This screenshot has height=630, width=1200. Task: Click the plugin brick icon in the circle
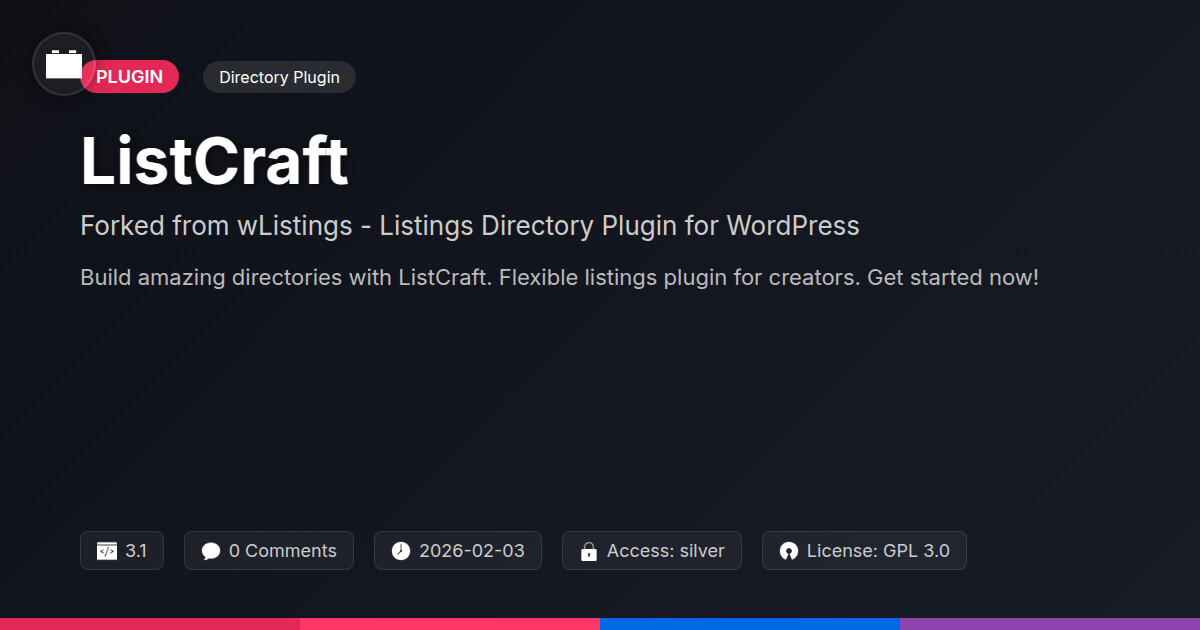coord(64,64)
